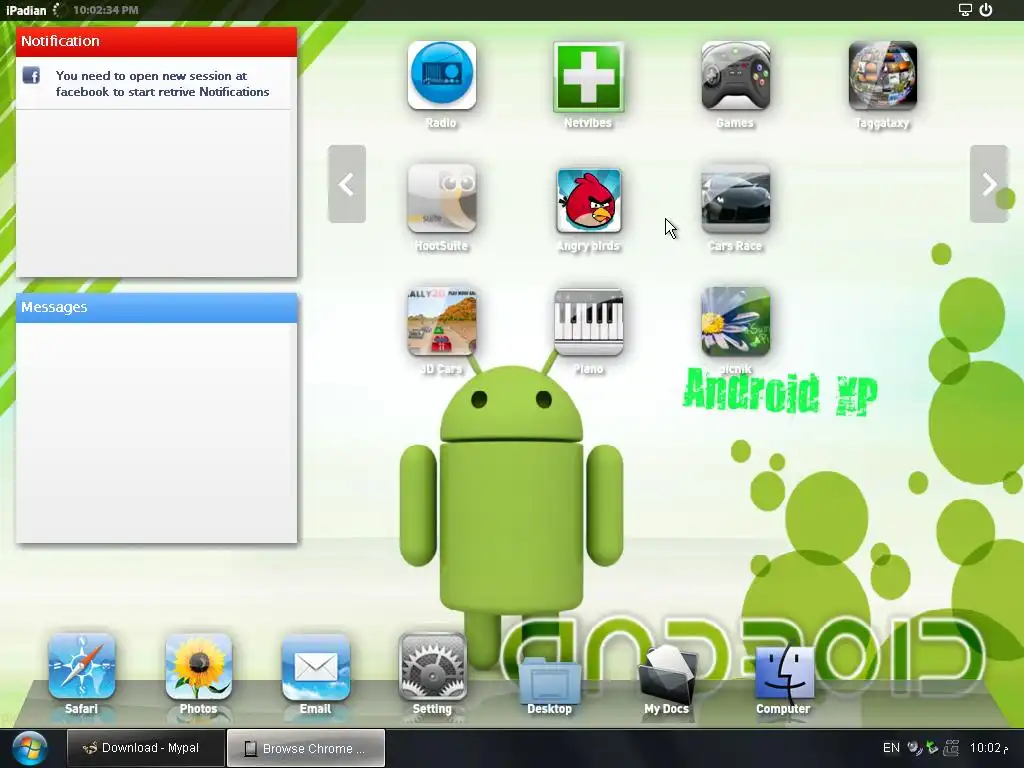
Task: Click the EN language indicator
Action: tap(891, 748)
